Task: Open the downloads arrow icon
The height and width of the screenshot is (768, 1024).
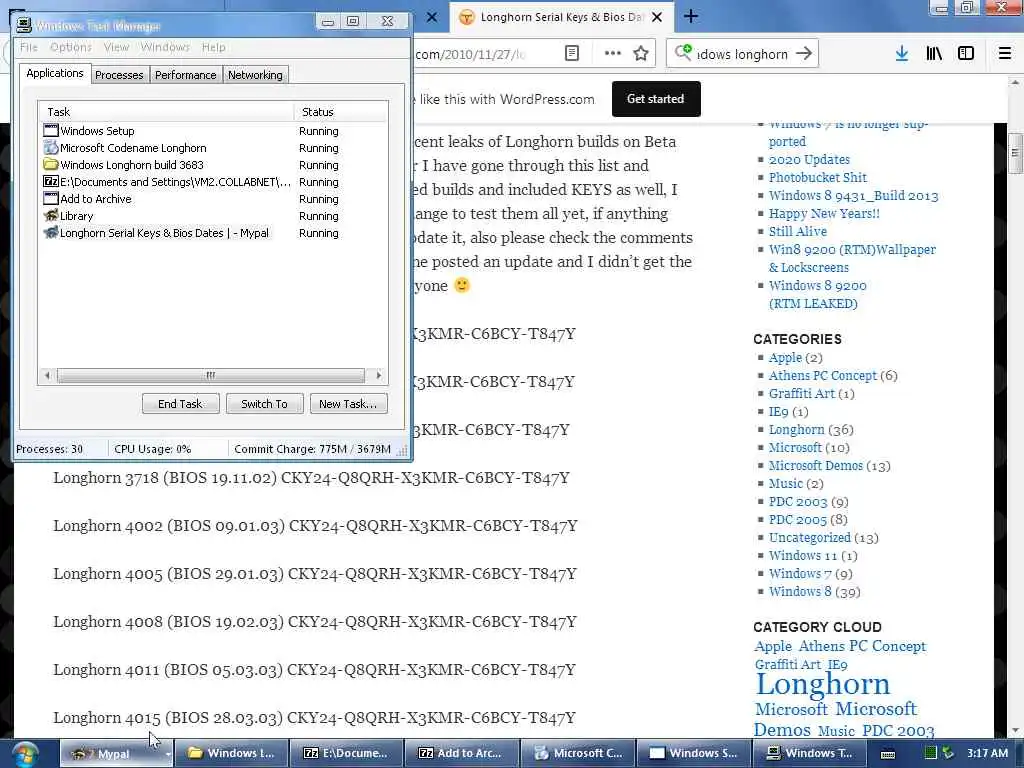Action: 902,54
